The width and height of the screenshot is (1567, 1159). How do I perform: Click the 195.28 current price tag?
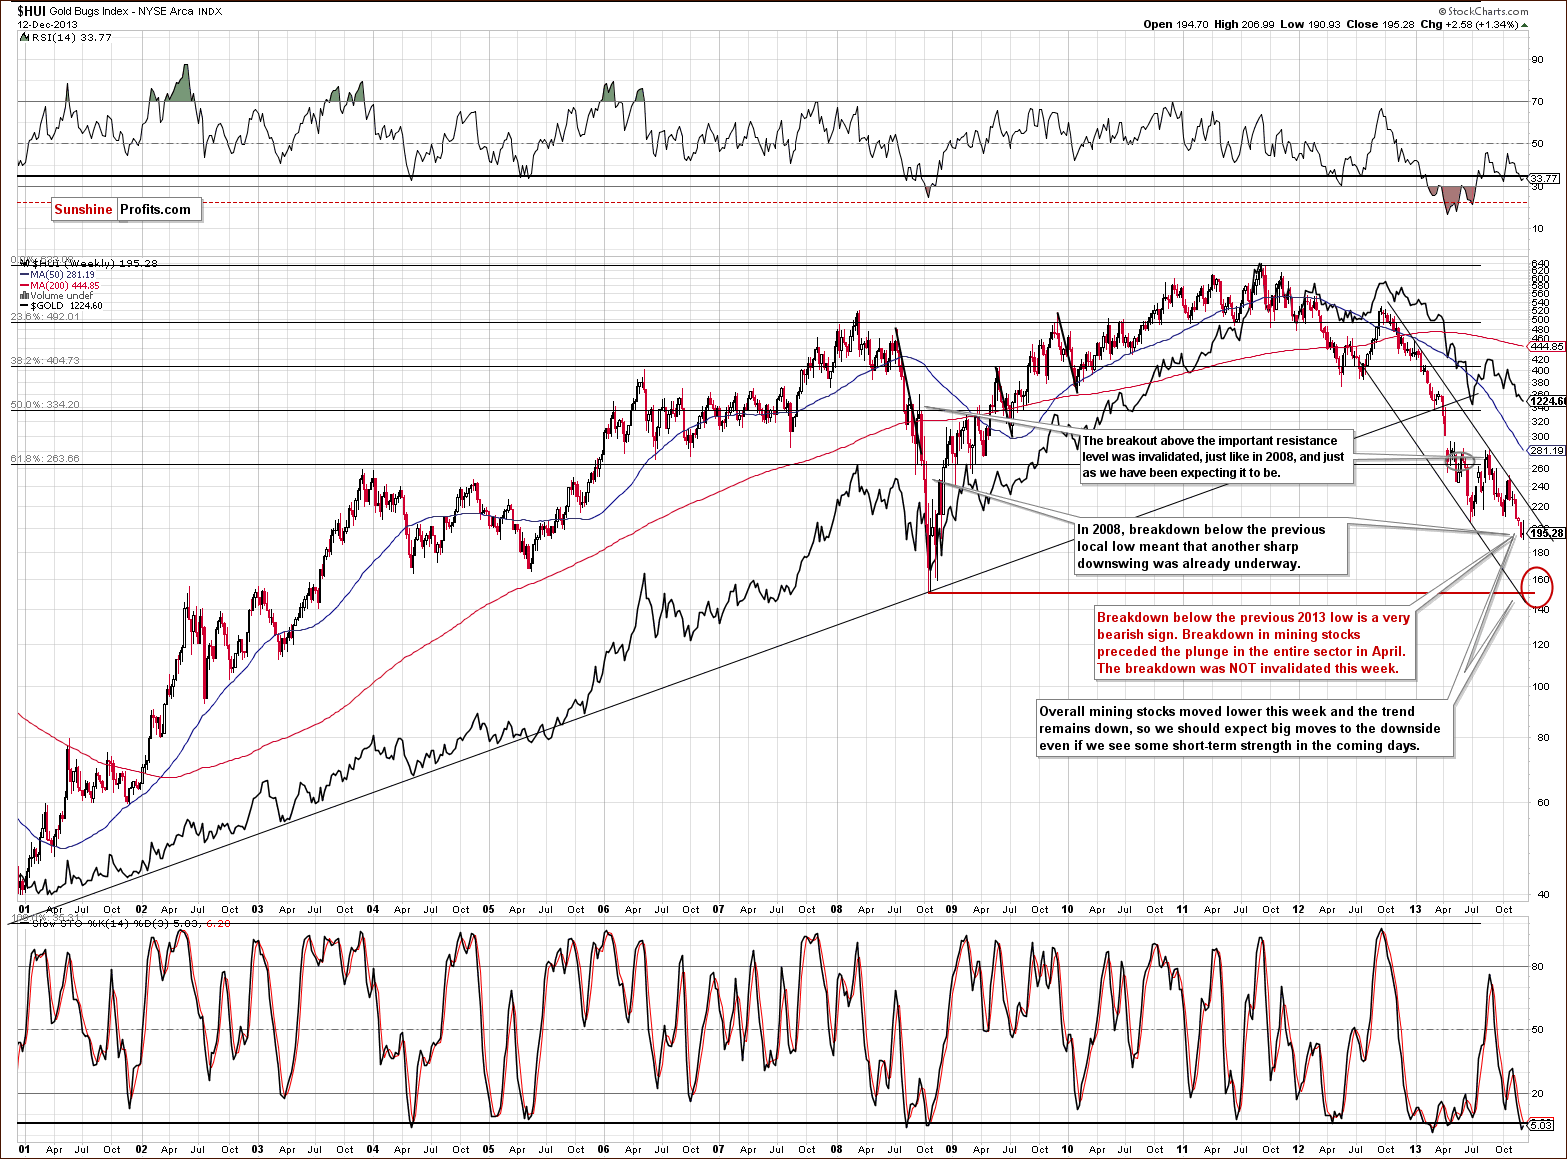(1547, 533)
